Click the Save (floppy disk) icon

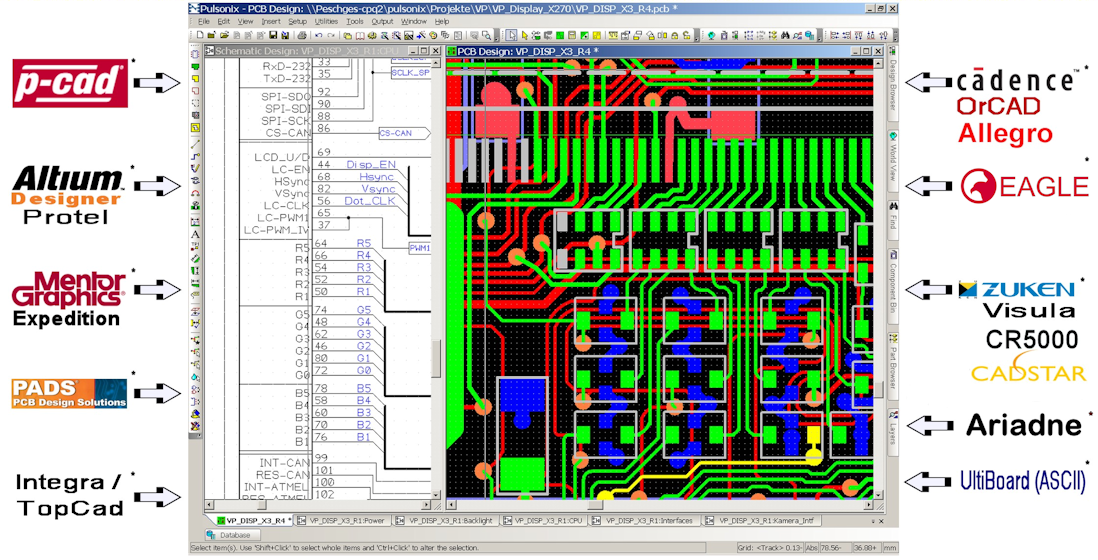click(273, 35)
